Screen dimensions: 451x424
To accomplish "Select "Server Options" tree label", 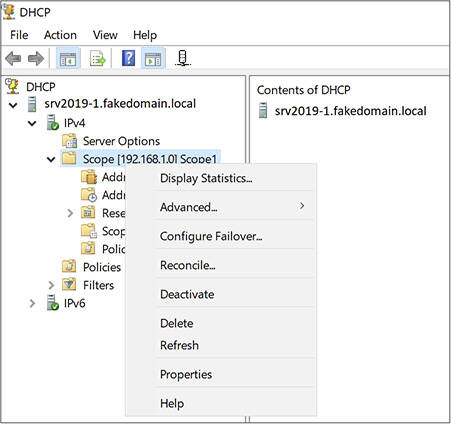I will (121, 141).
